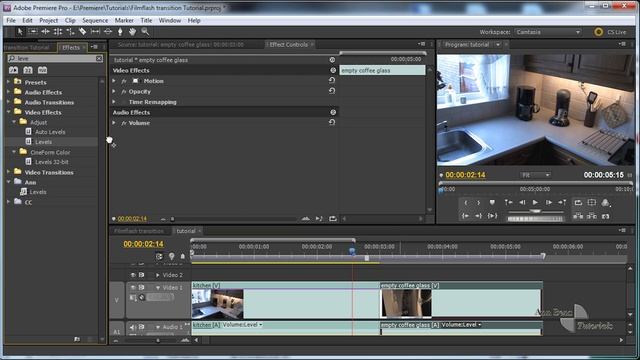Set Out point in program monitor
Image resolution: width=640 pixels, height=360 pixels.
[478, 202]
